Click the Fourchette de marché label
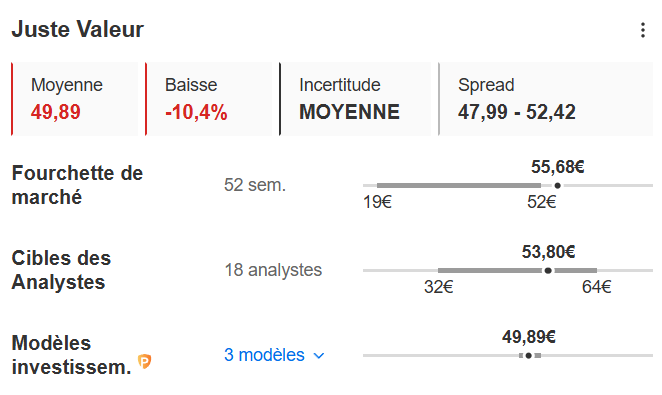The width and height of the screenshot is (662, 395). click(x=77, y=185)
